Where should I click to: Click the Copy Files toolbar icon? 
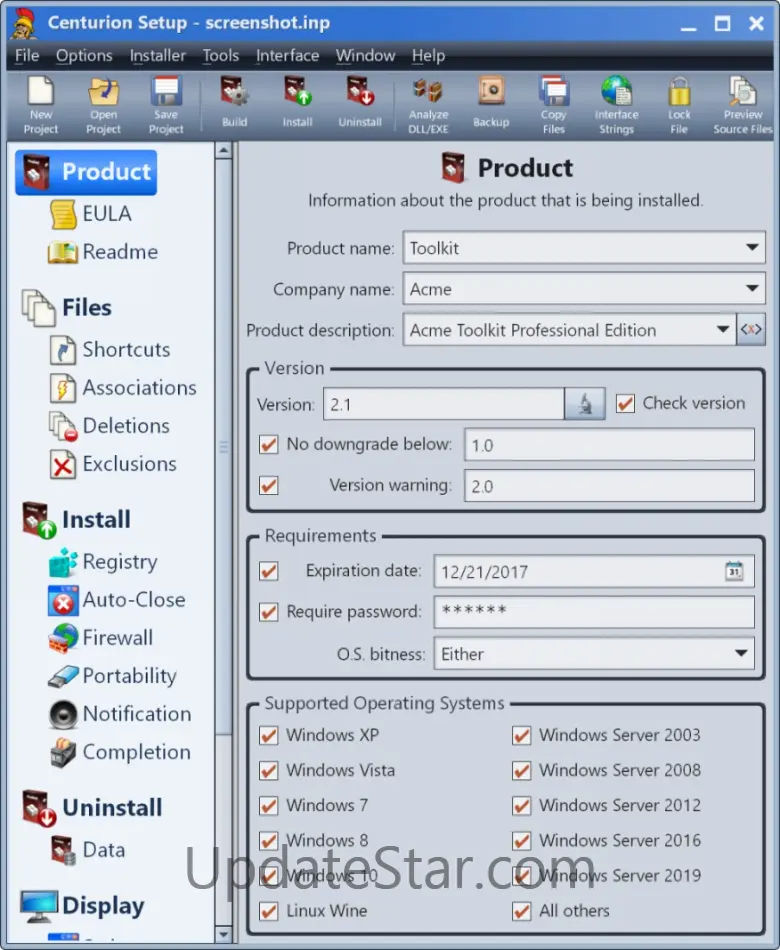[553, 105]
